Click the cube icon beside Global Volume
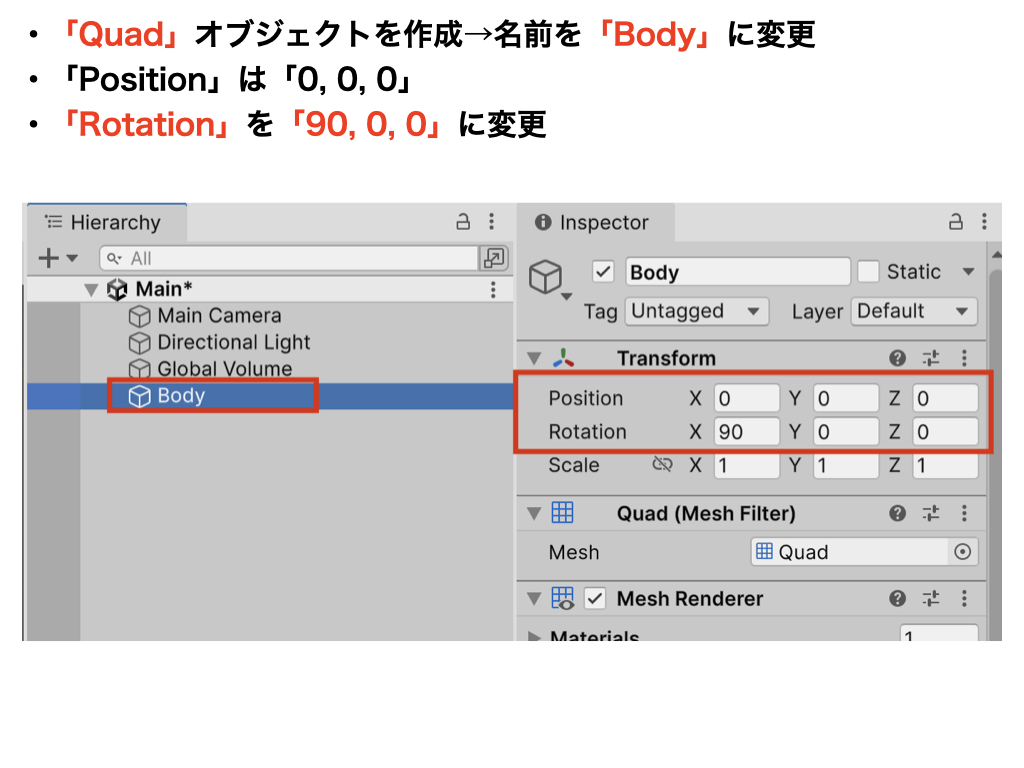 tap(139, 369)
